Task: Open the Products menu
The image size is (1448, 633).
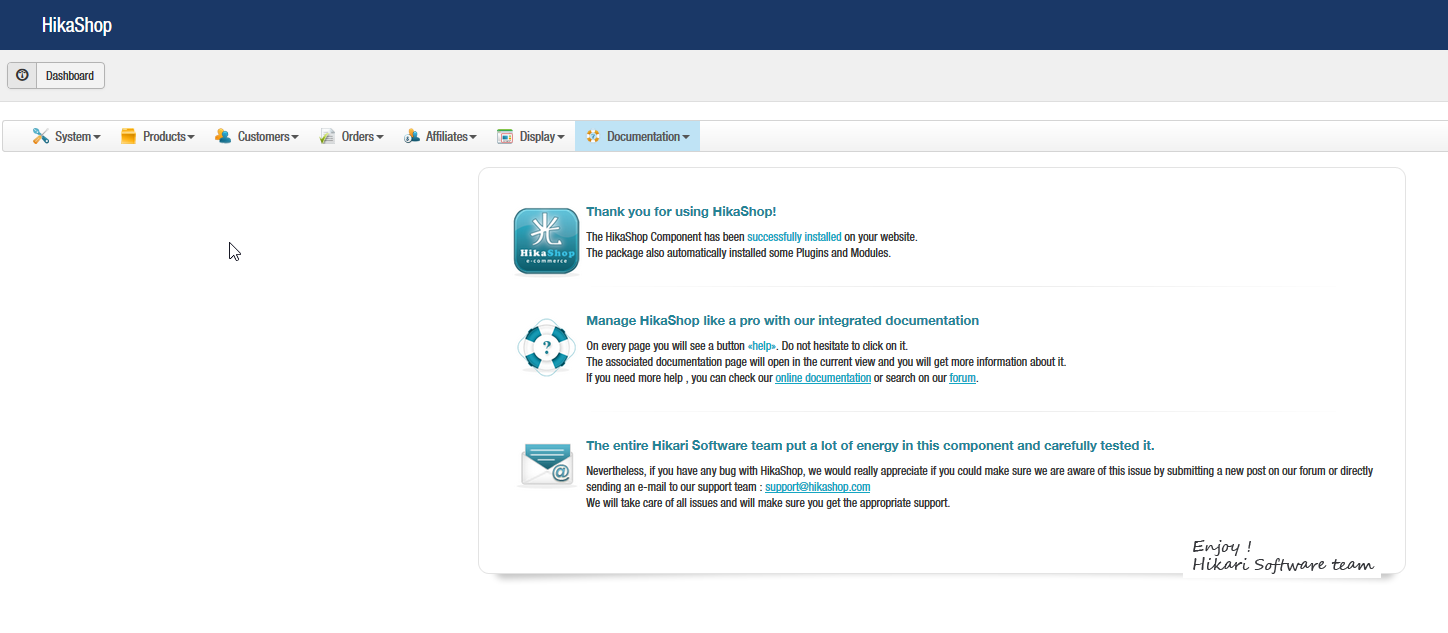Action: pyautogui.click(x=157, y=137)
